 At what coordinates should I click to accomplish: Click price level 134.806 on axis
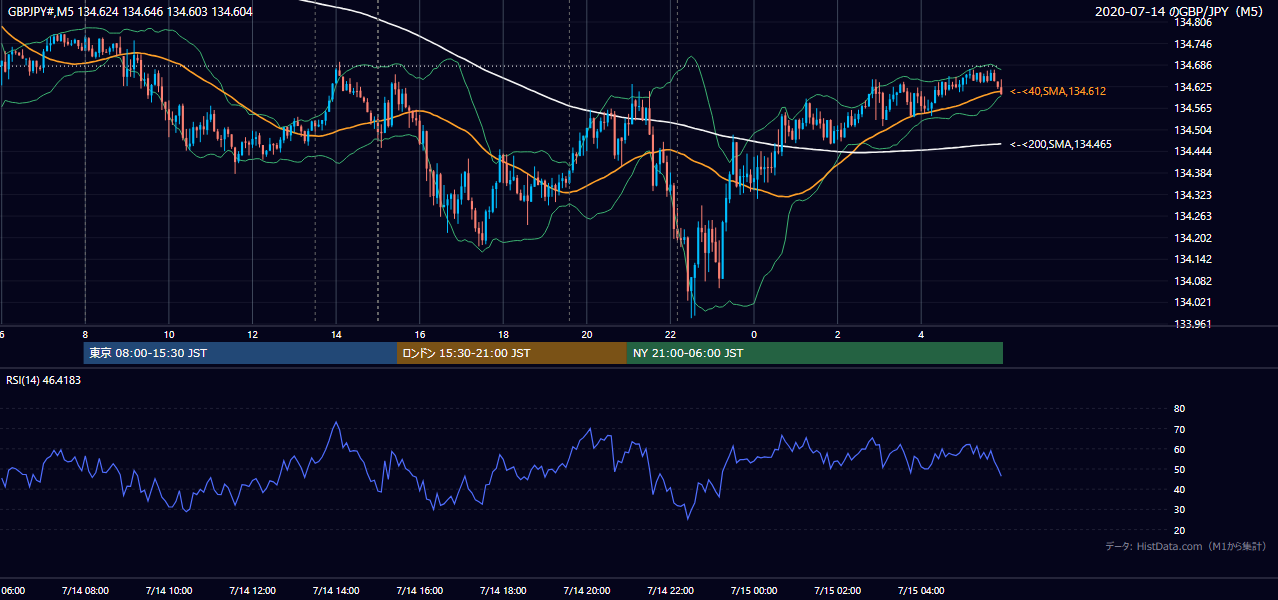(x=1192, y=22)
